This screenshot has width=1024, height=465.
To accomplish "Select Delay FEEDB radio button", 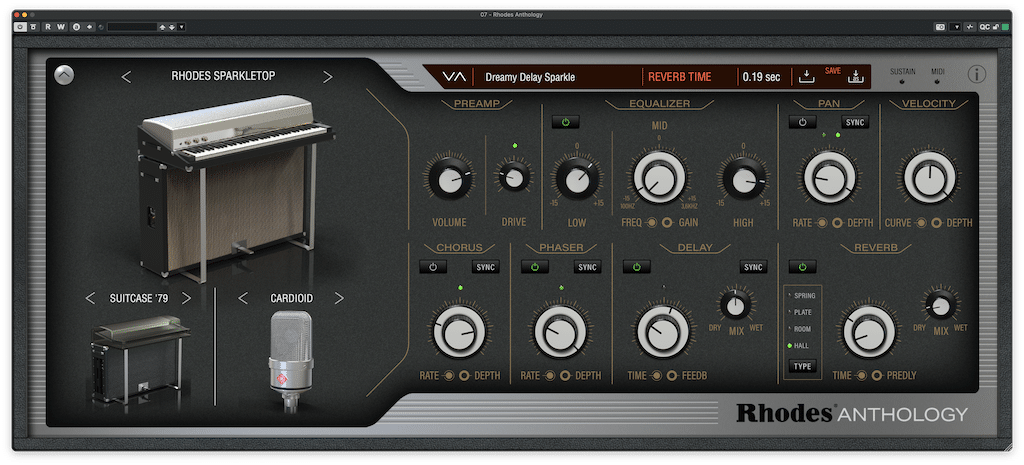I will click(x=672, y=376).
